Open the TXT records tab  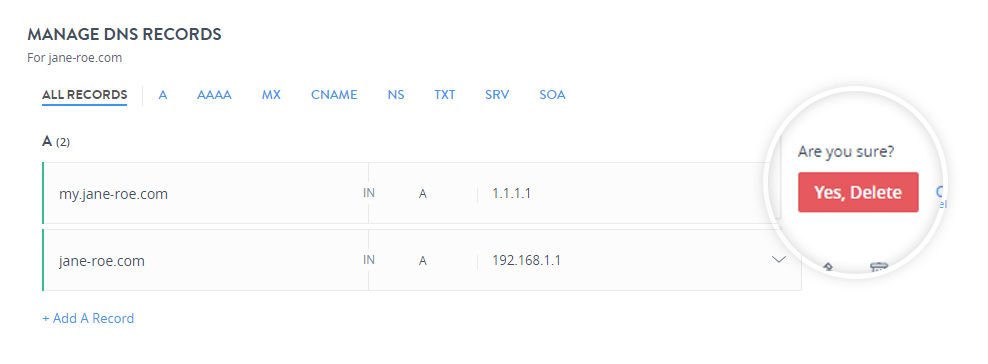pos(444,95)
